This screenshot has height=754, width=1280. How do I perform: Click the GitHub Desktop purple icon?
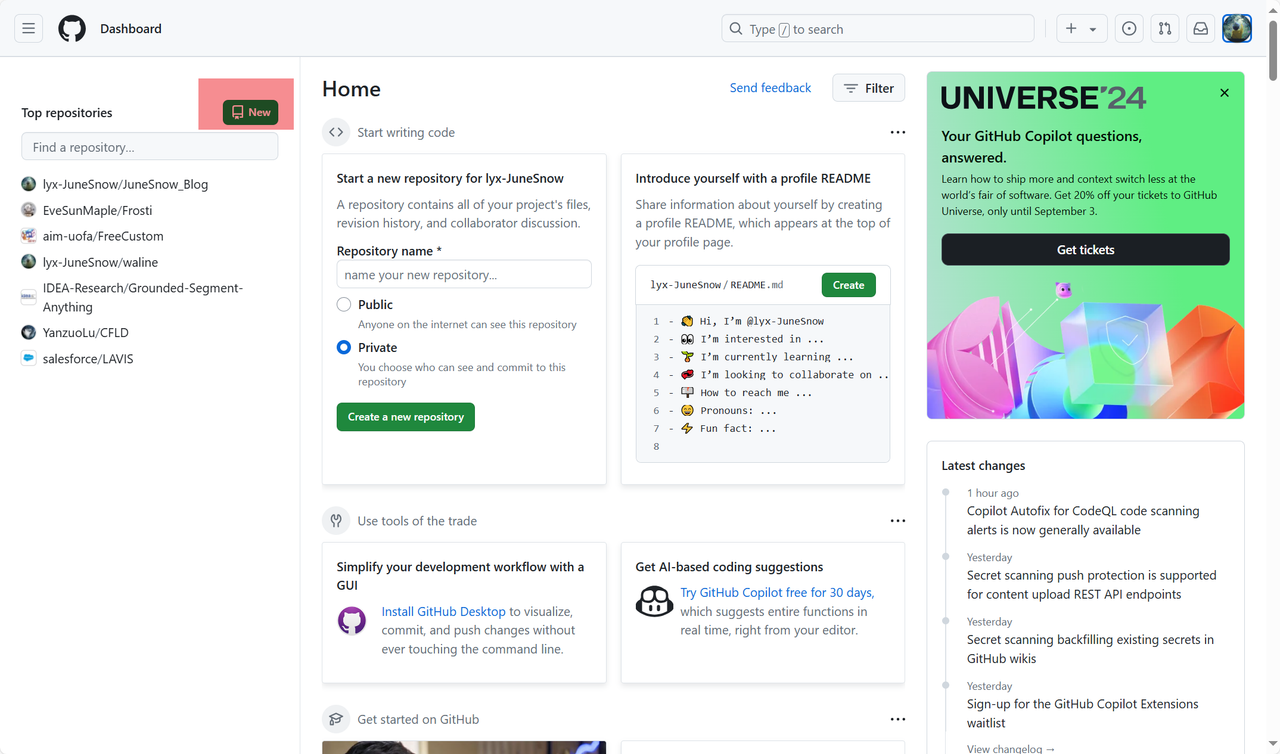point(352,621)
